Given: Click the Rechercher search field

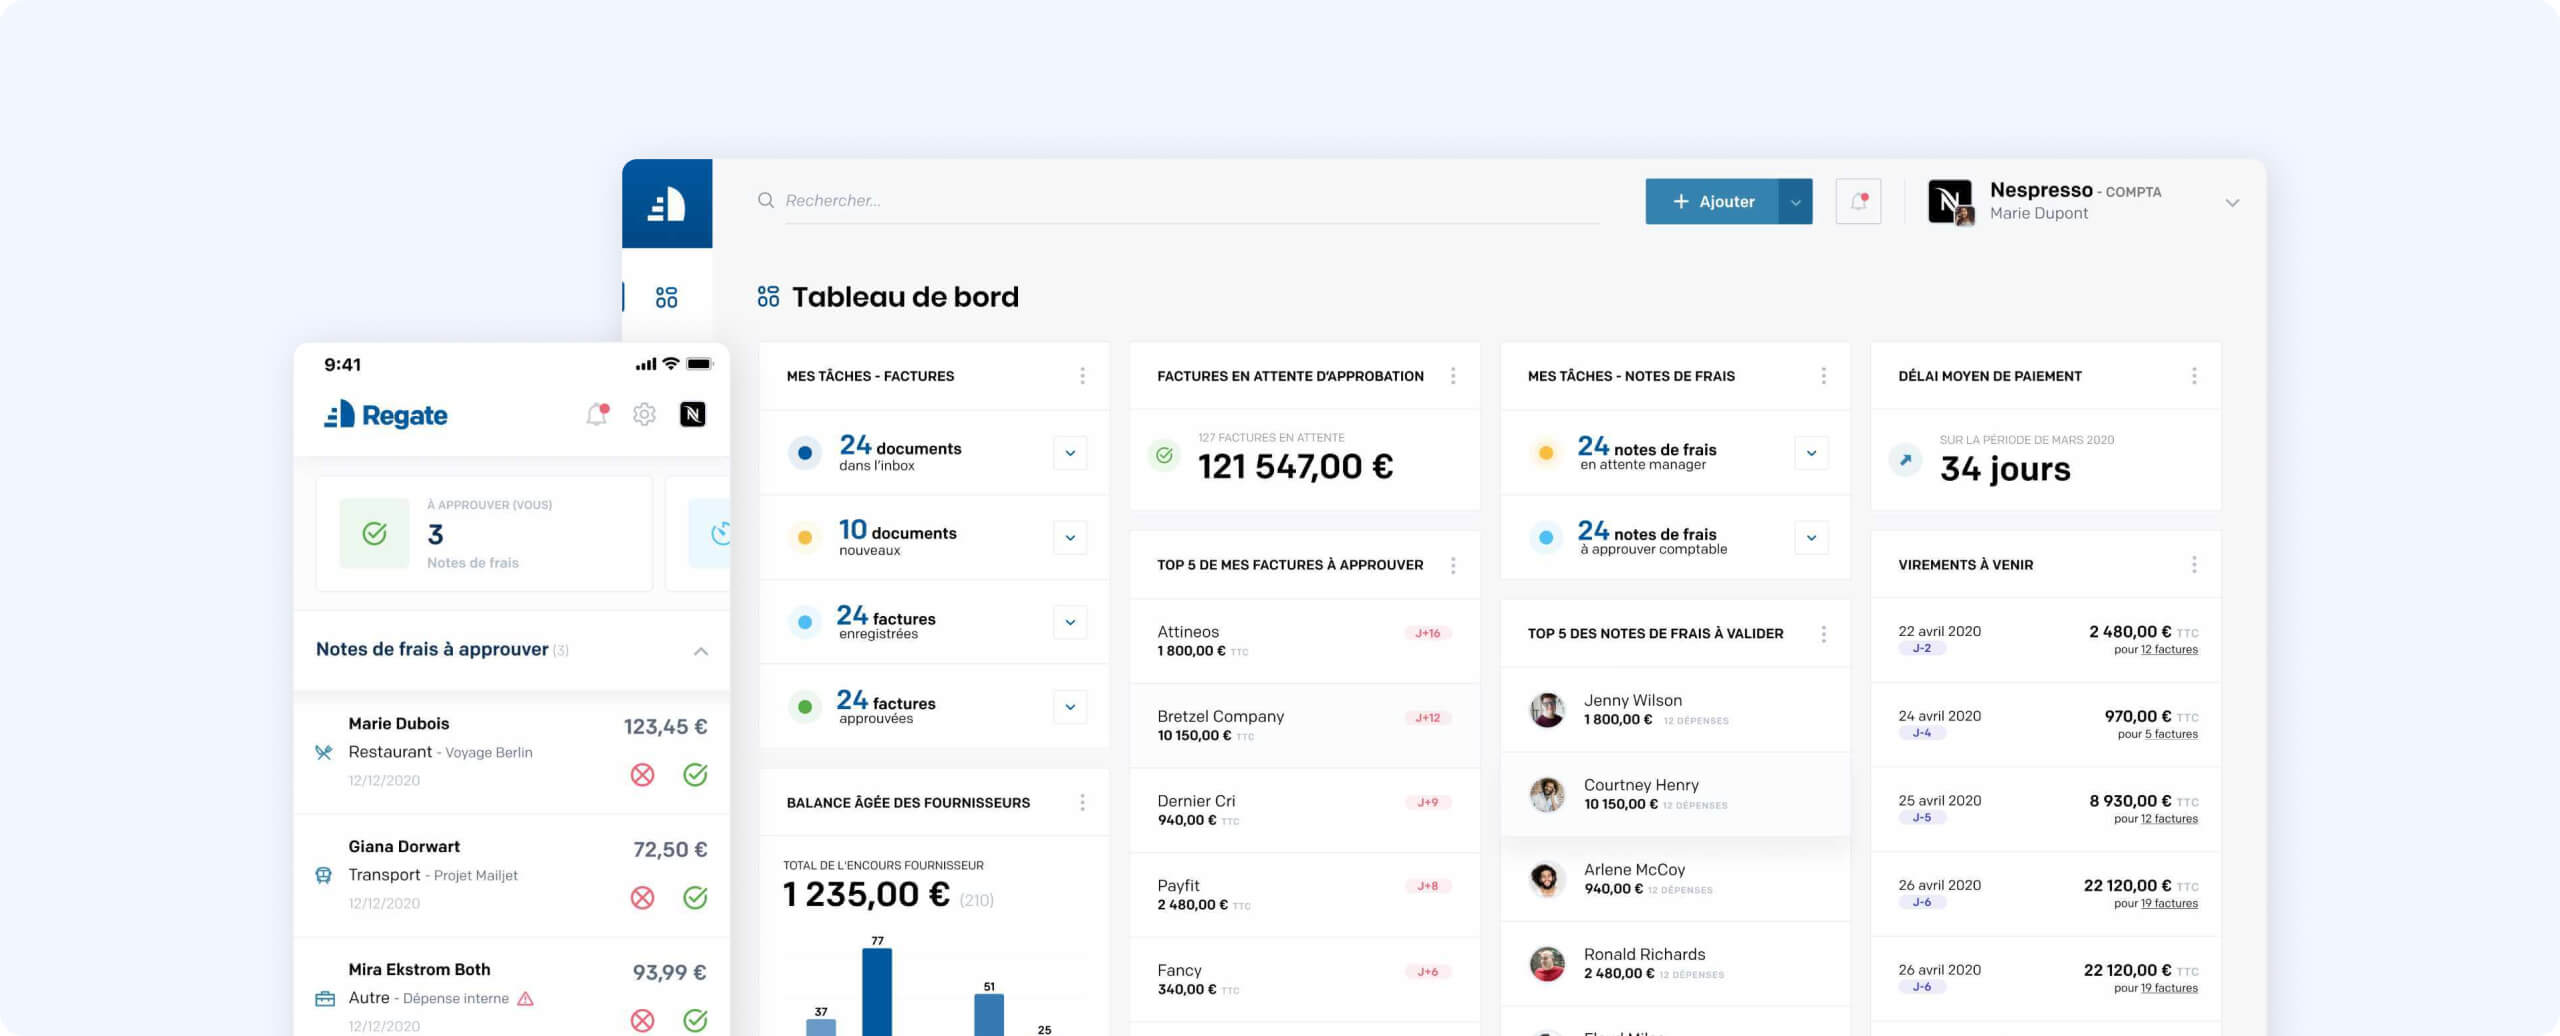Looking at the screenshot, I should (x=1191, y=201).
